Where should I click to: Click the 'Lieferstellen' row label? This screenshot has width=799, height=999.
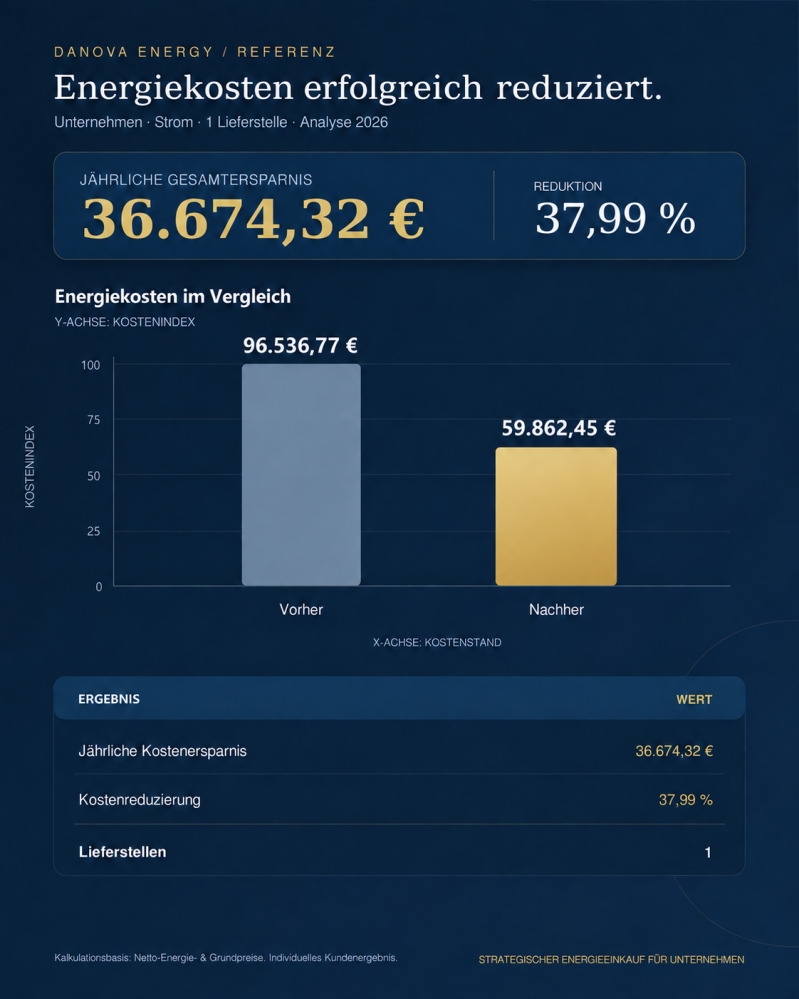tap(122, 852)
